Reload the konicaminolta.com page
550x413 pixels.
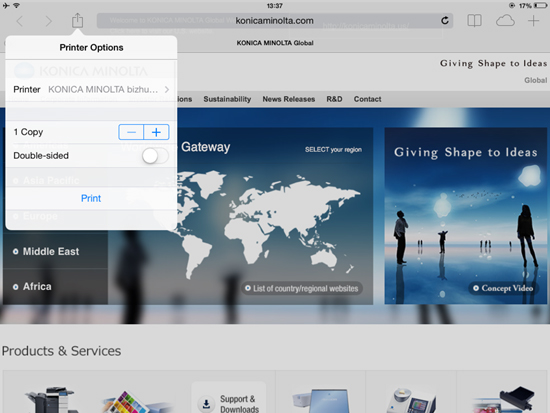pos(445,21)
